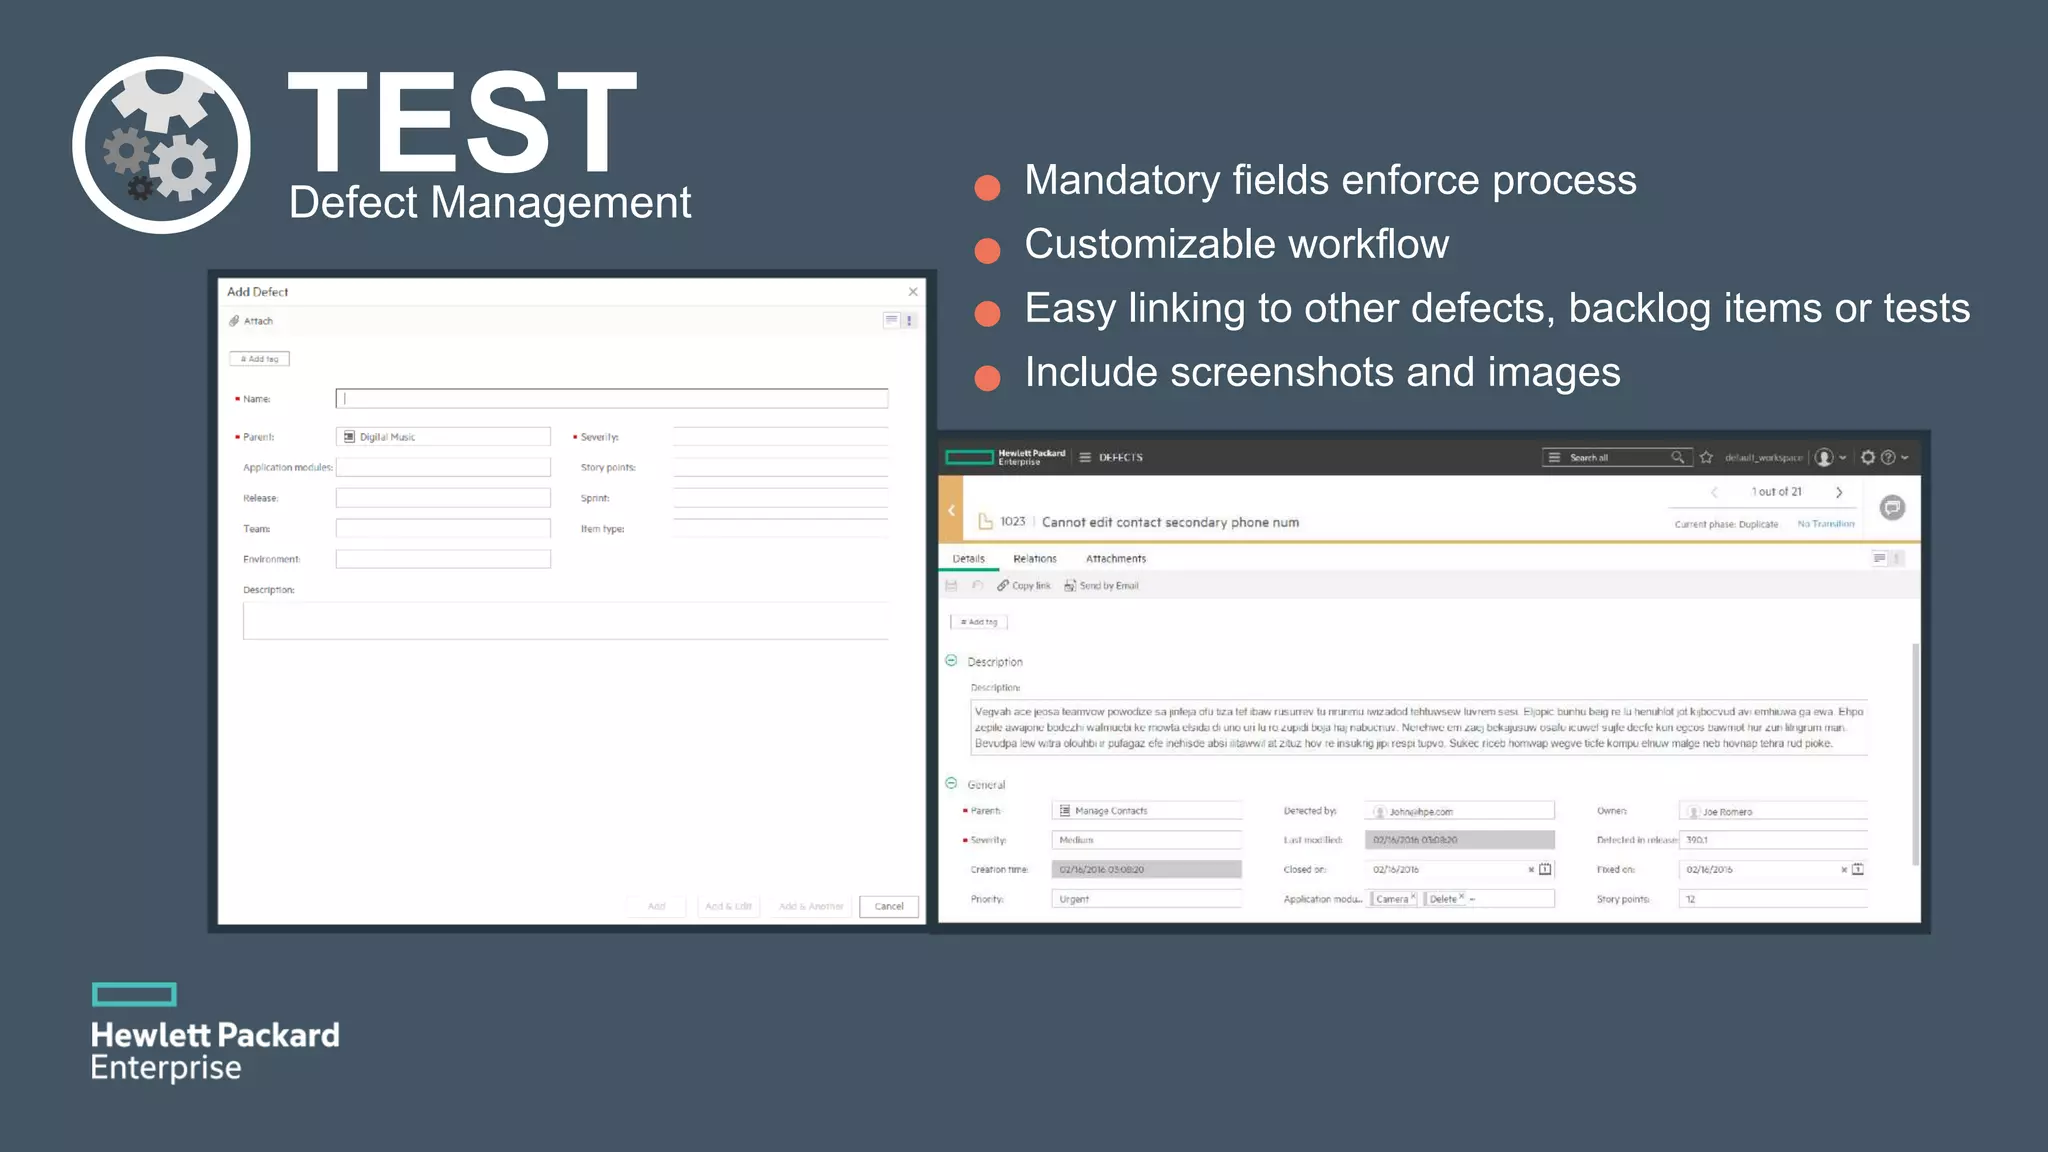Go to next defect arrow beside '1 out of 21'
Viewport: 2048px width, 1152px height.
point(1838,492)
